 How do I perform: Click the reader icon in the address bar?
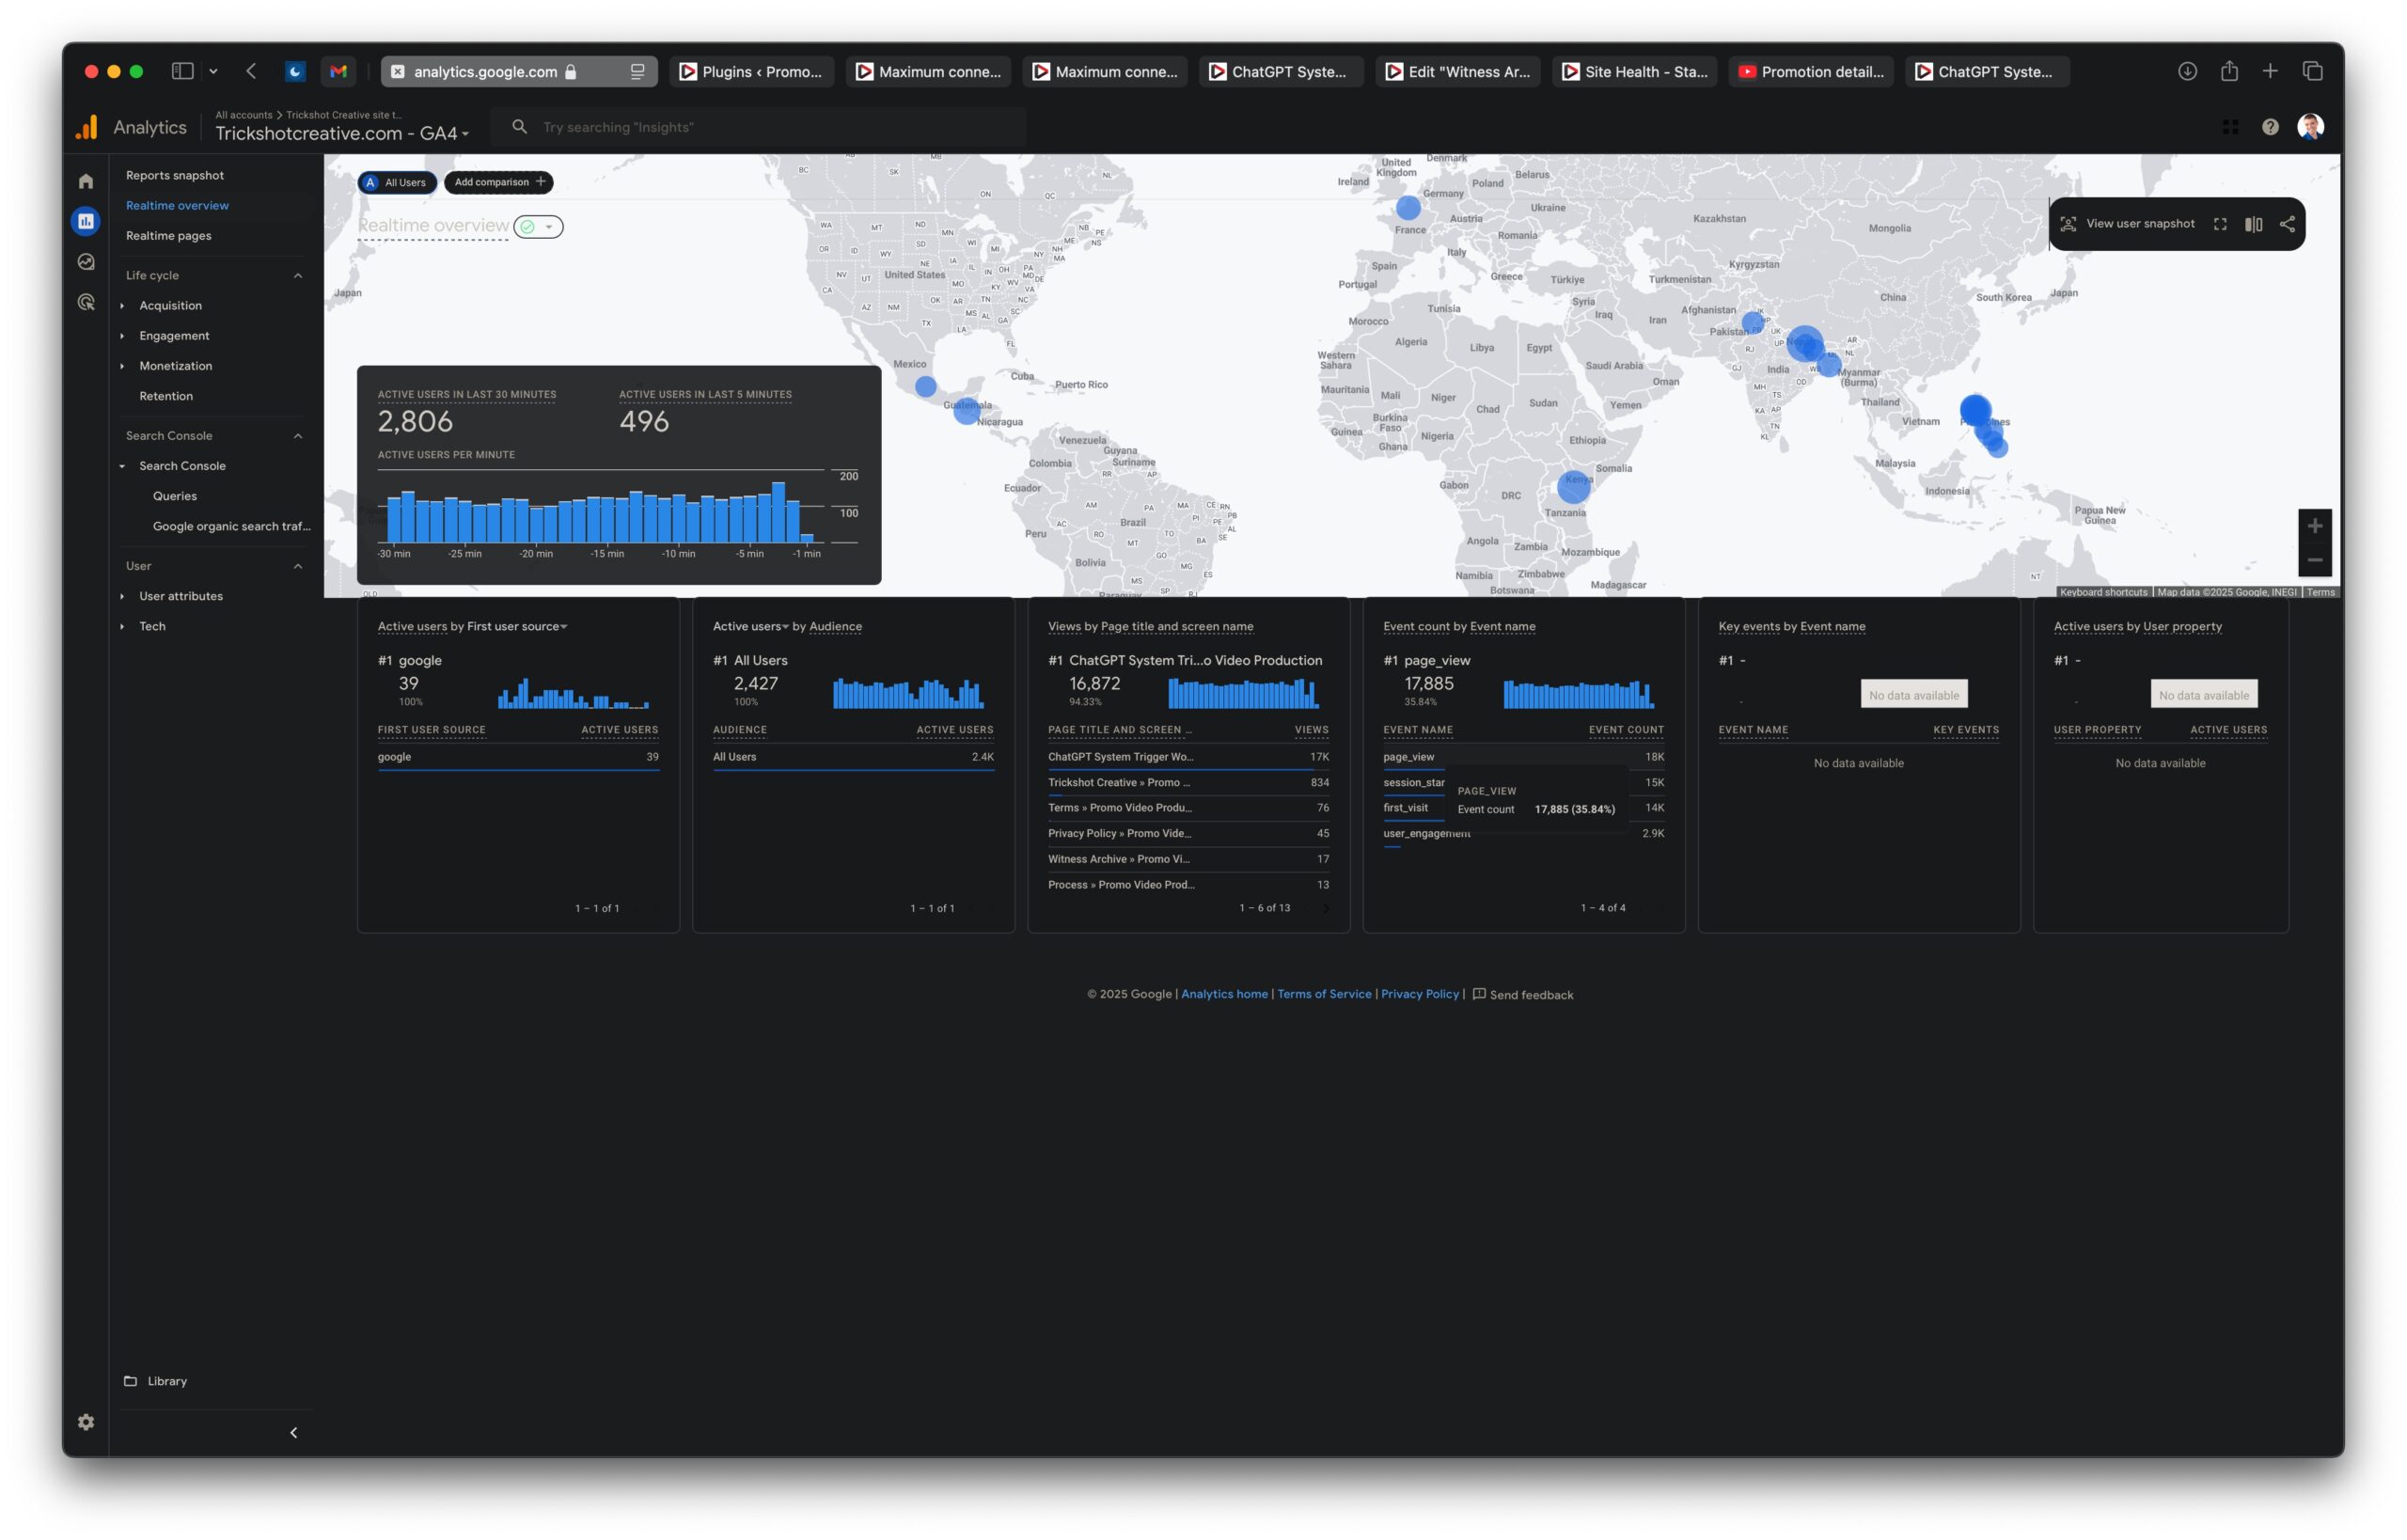pos(637,72)
